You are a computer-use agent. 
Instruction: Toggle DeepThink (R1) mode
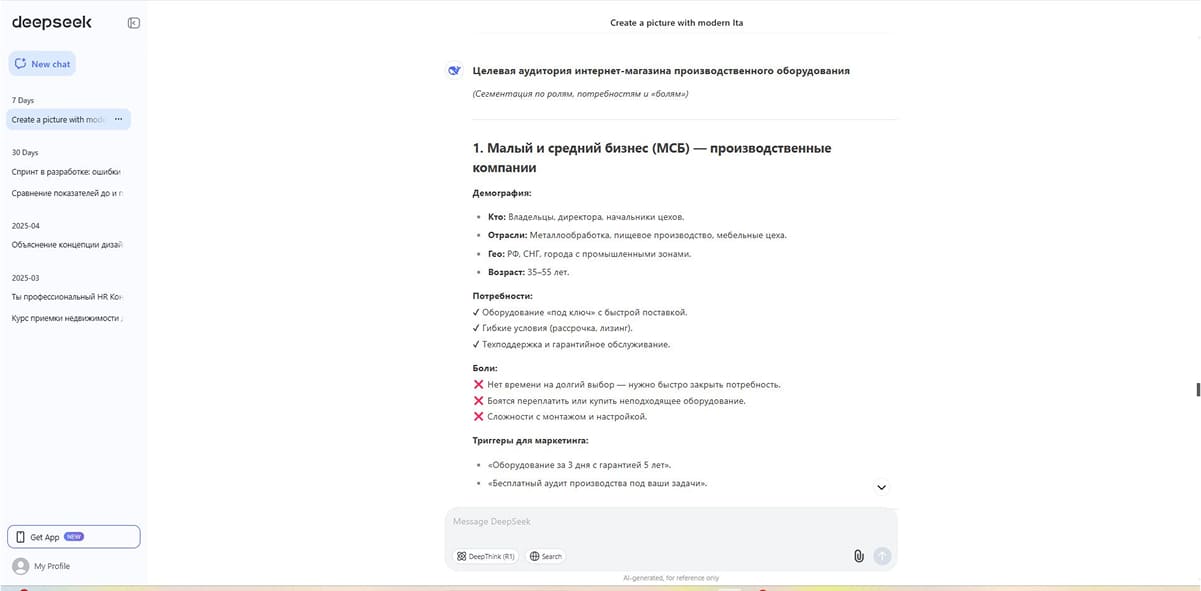click(x=485, y=556)
